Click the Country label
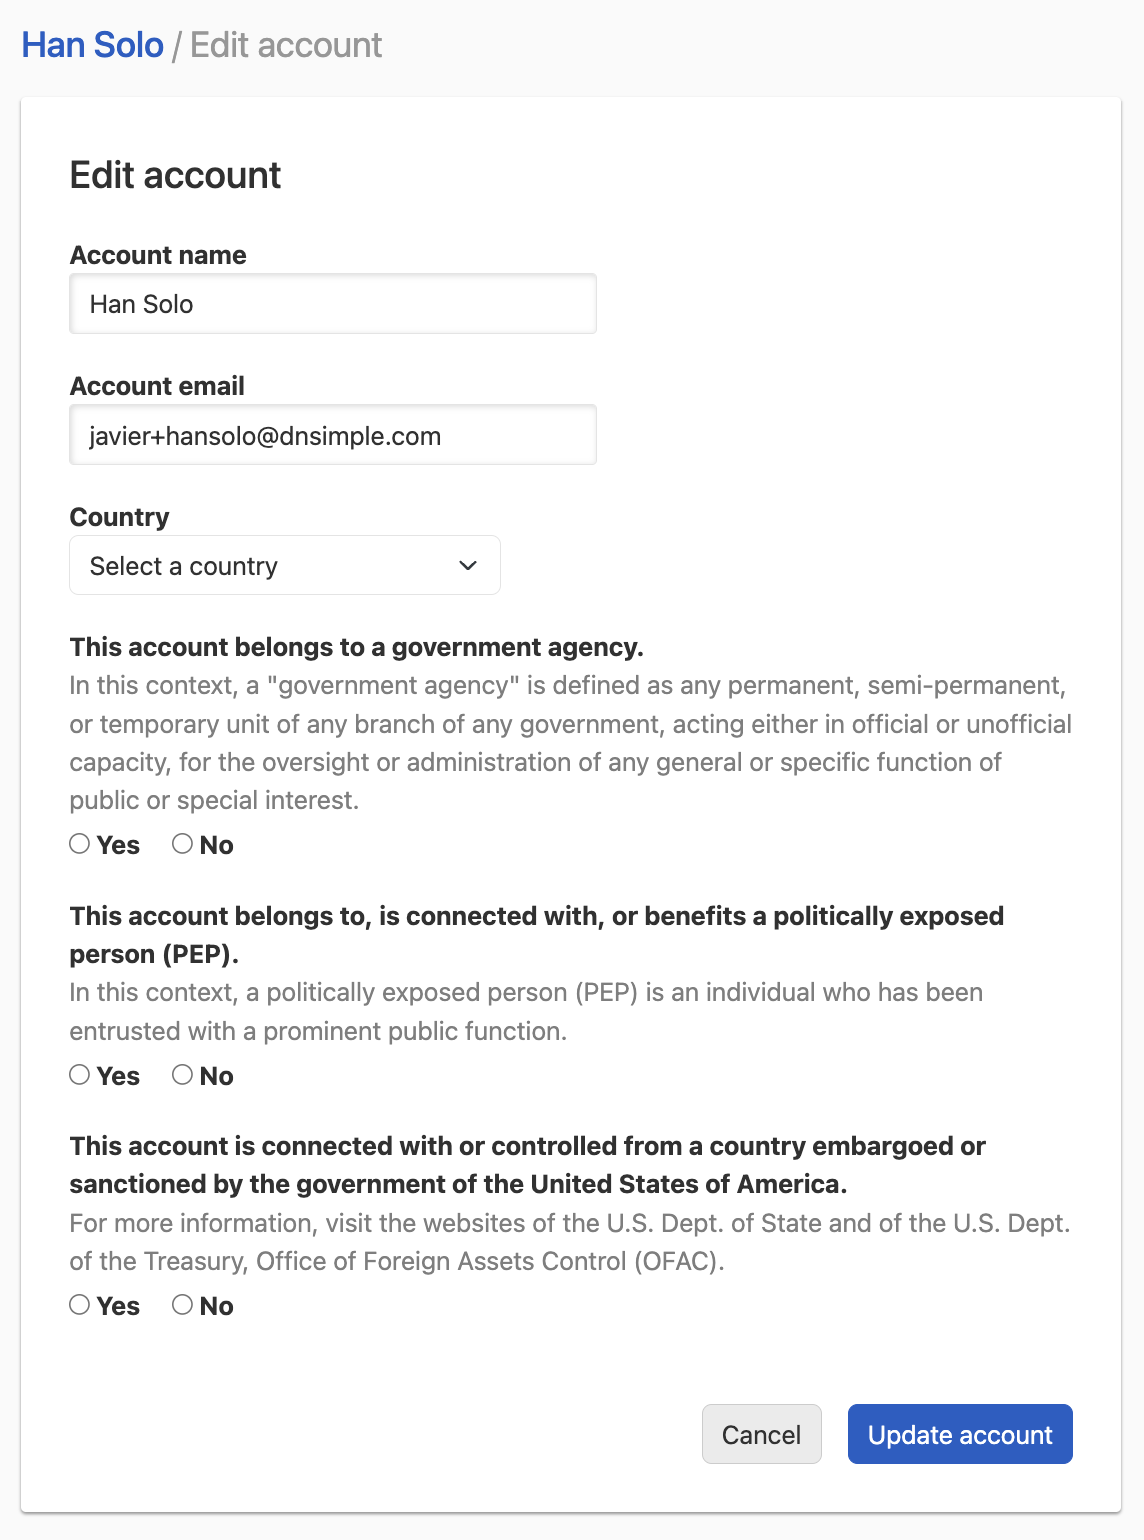The height and width of the screenshot is (1540, 1144). 118,517
